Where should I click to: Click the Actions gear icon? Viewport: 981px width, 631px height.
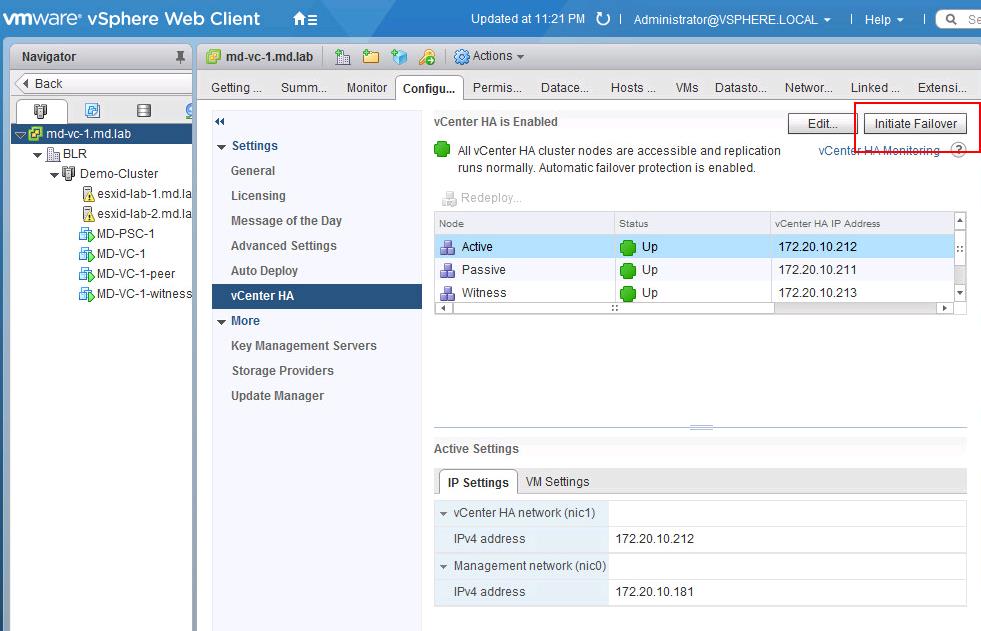pos(462,57)
